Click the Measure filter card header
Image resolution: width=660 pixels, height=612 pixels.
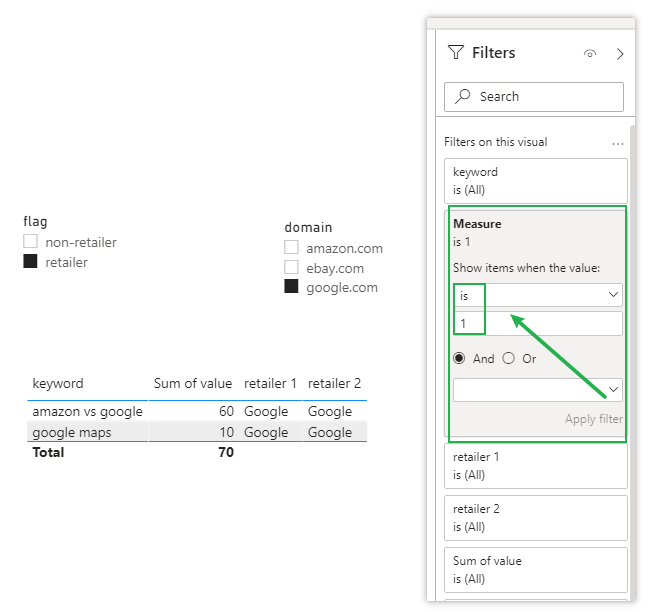(477, 224)
